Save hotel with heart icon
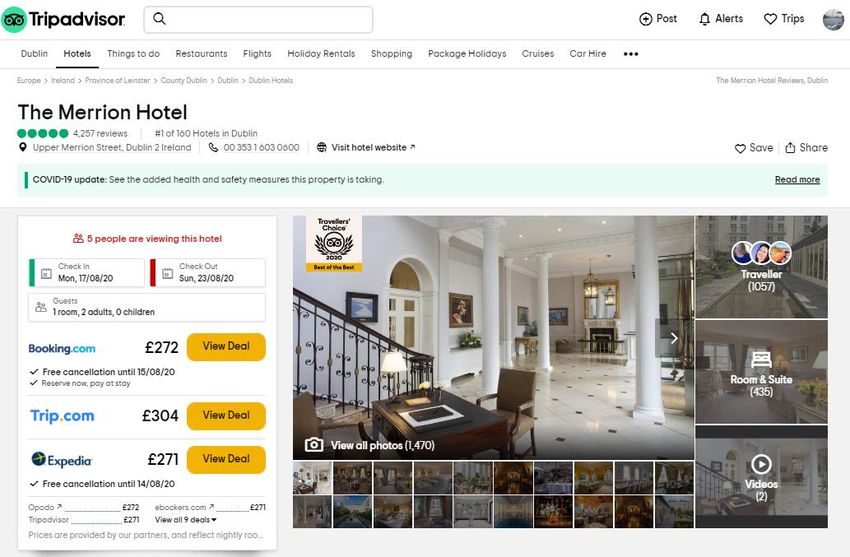Image resolution: width=850 pixels, height=557 pixels. (x=740, y=148)
